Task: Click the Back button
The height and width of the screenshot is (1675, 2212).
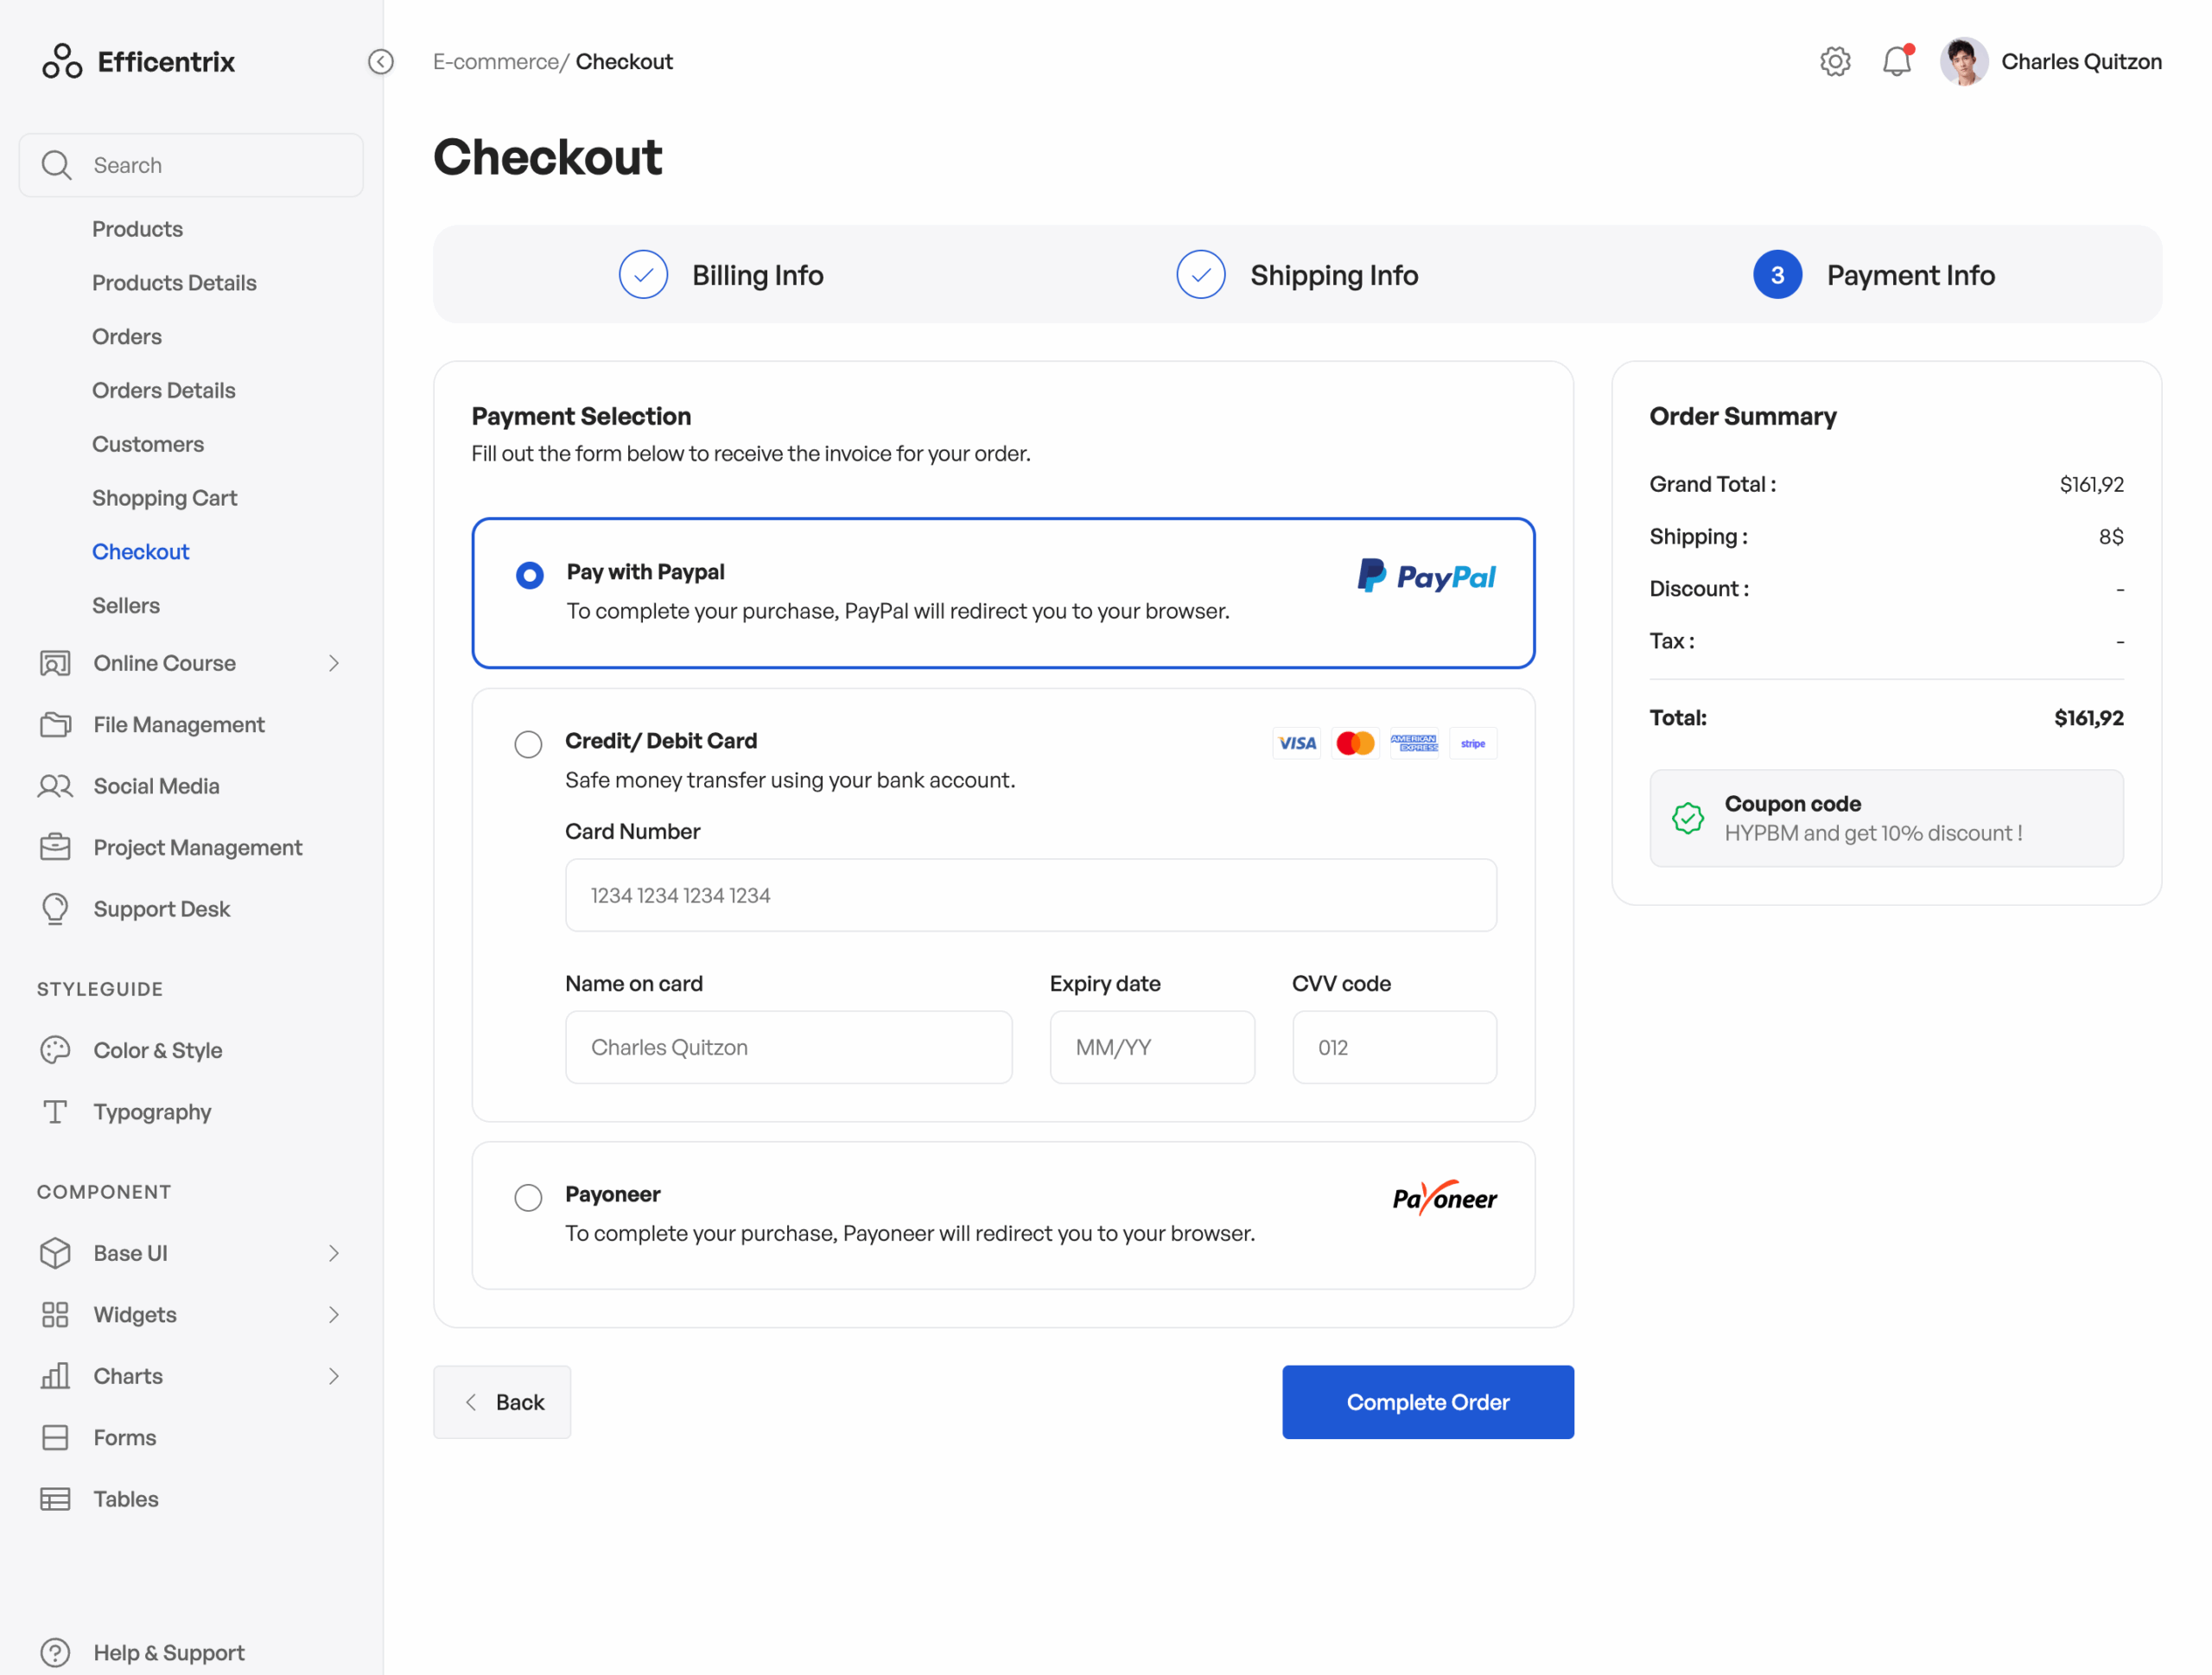Action: point(502,1402)
